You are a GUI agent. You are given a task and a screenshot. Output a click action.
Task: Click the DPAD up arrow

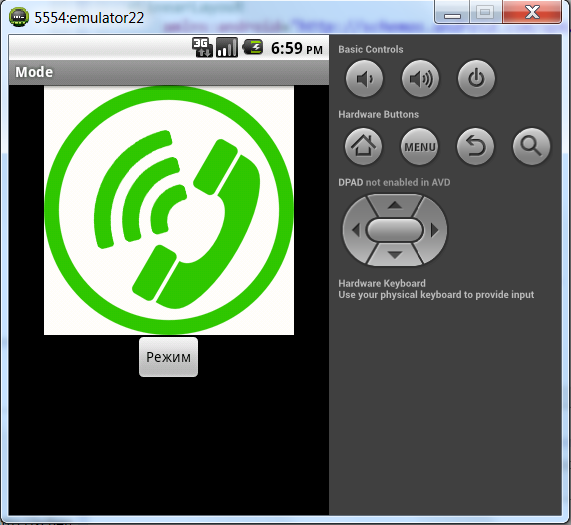tap(395, 206)
